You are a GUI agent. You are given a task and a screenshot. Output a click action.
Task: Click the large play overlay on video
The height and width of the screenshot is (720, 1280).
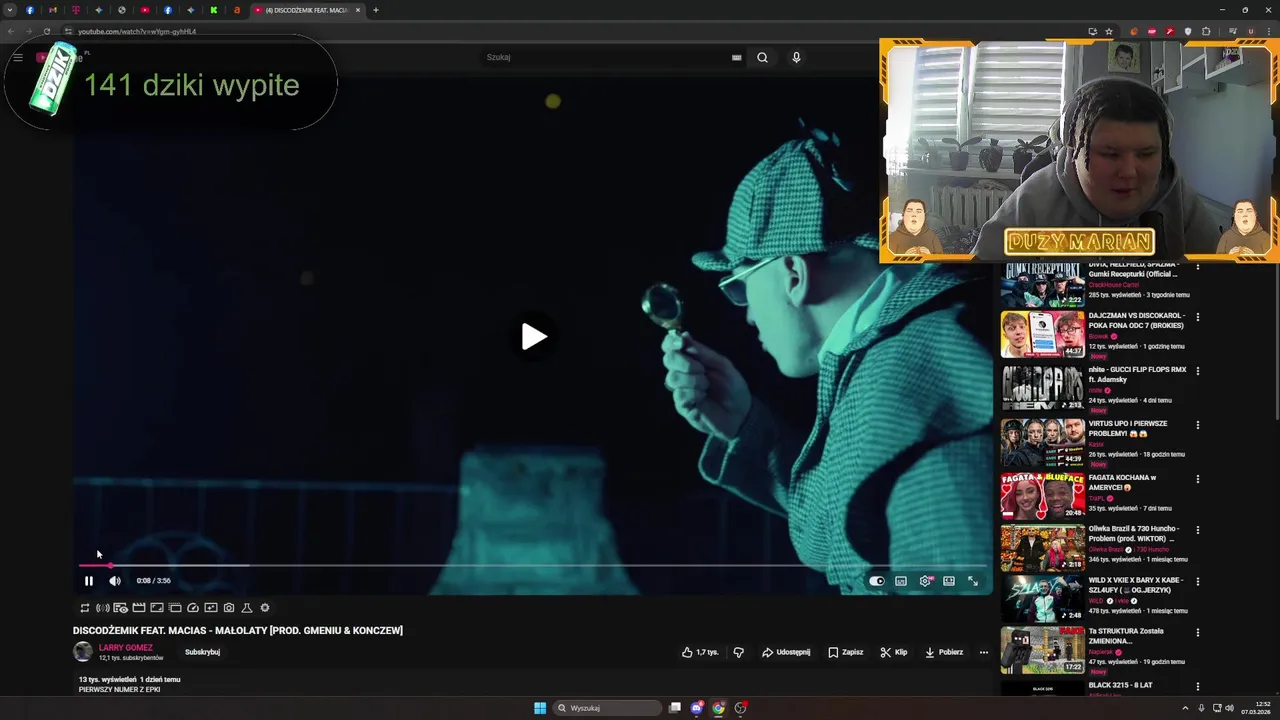coord(534,337)
